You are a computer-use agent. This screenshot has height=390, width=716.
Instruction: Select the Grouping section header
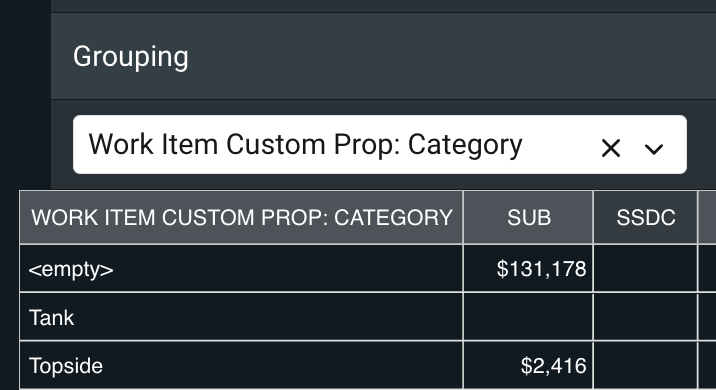pyautogui.click(x=131, y=57)
